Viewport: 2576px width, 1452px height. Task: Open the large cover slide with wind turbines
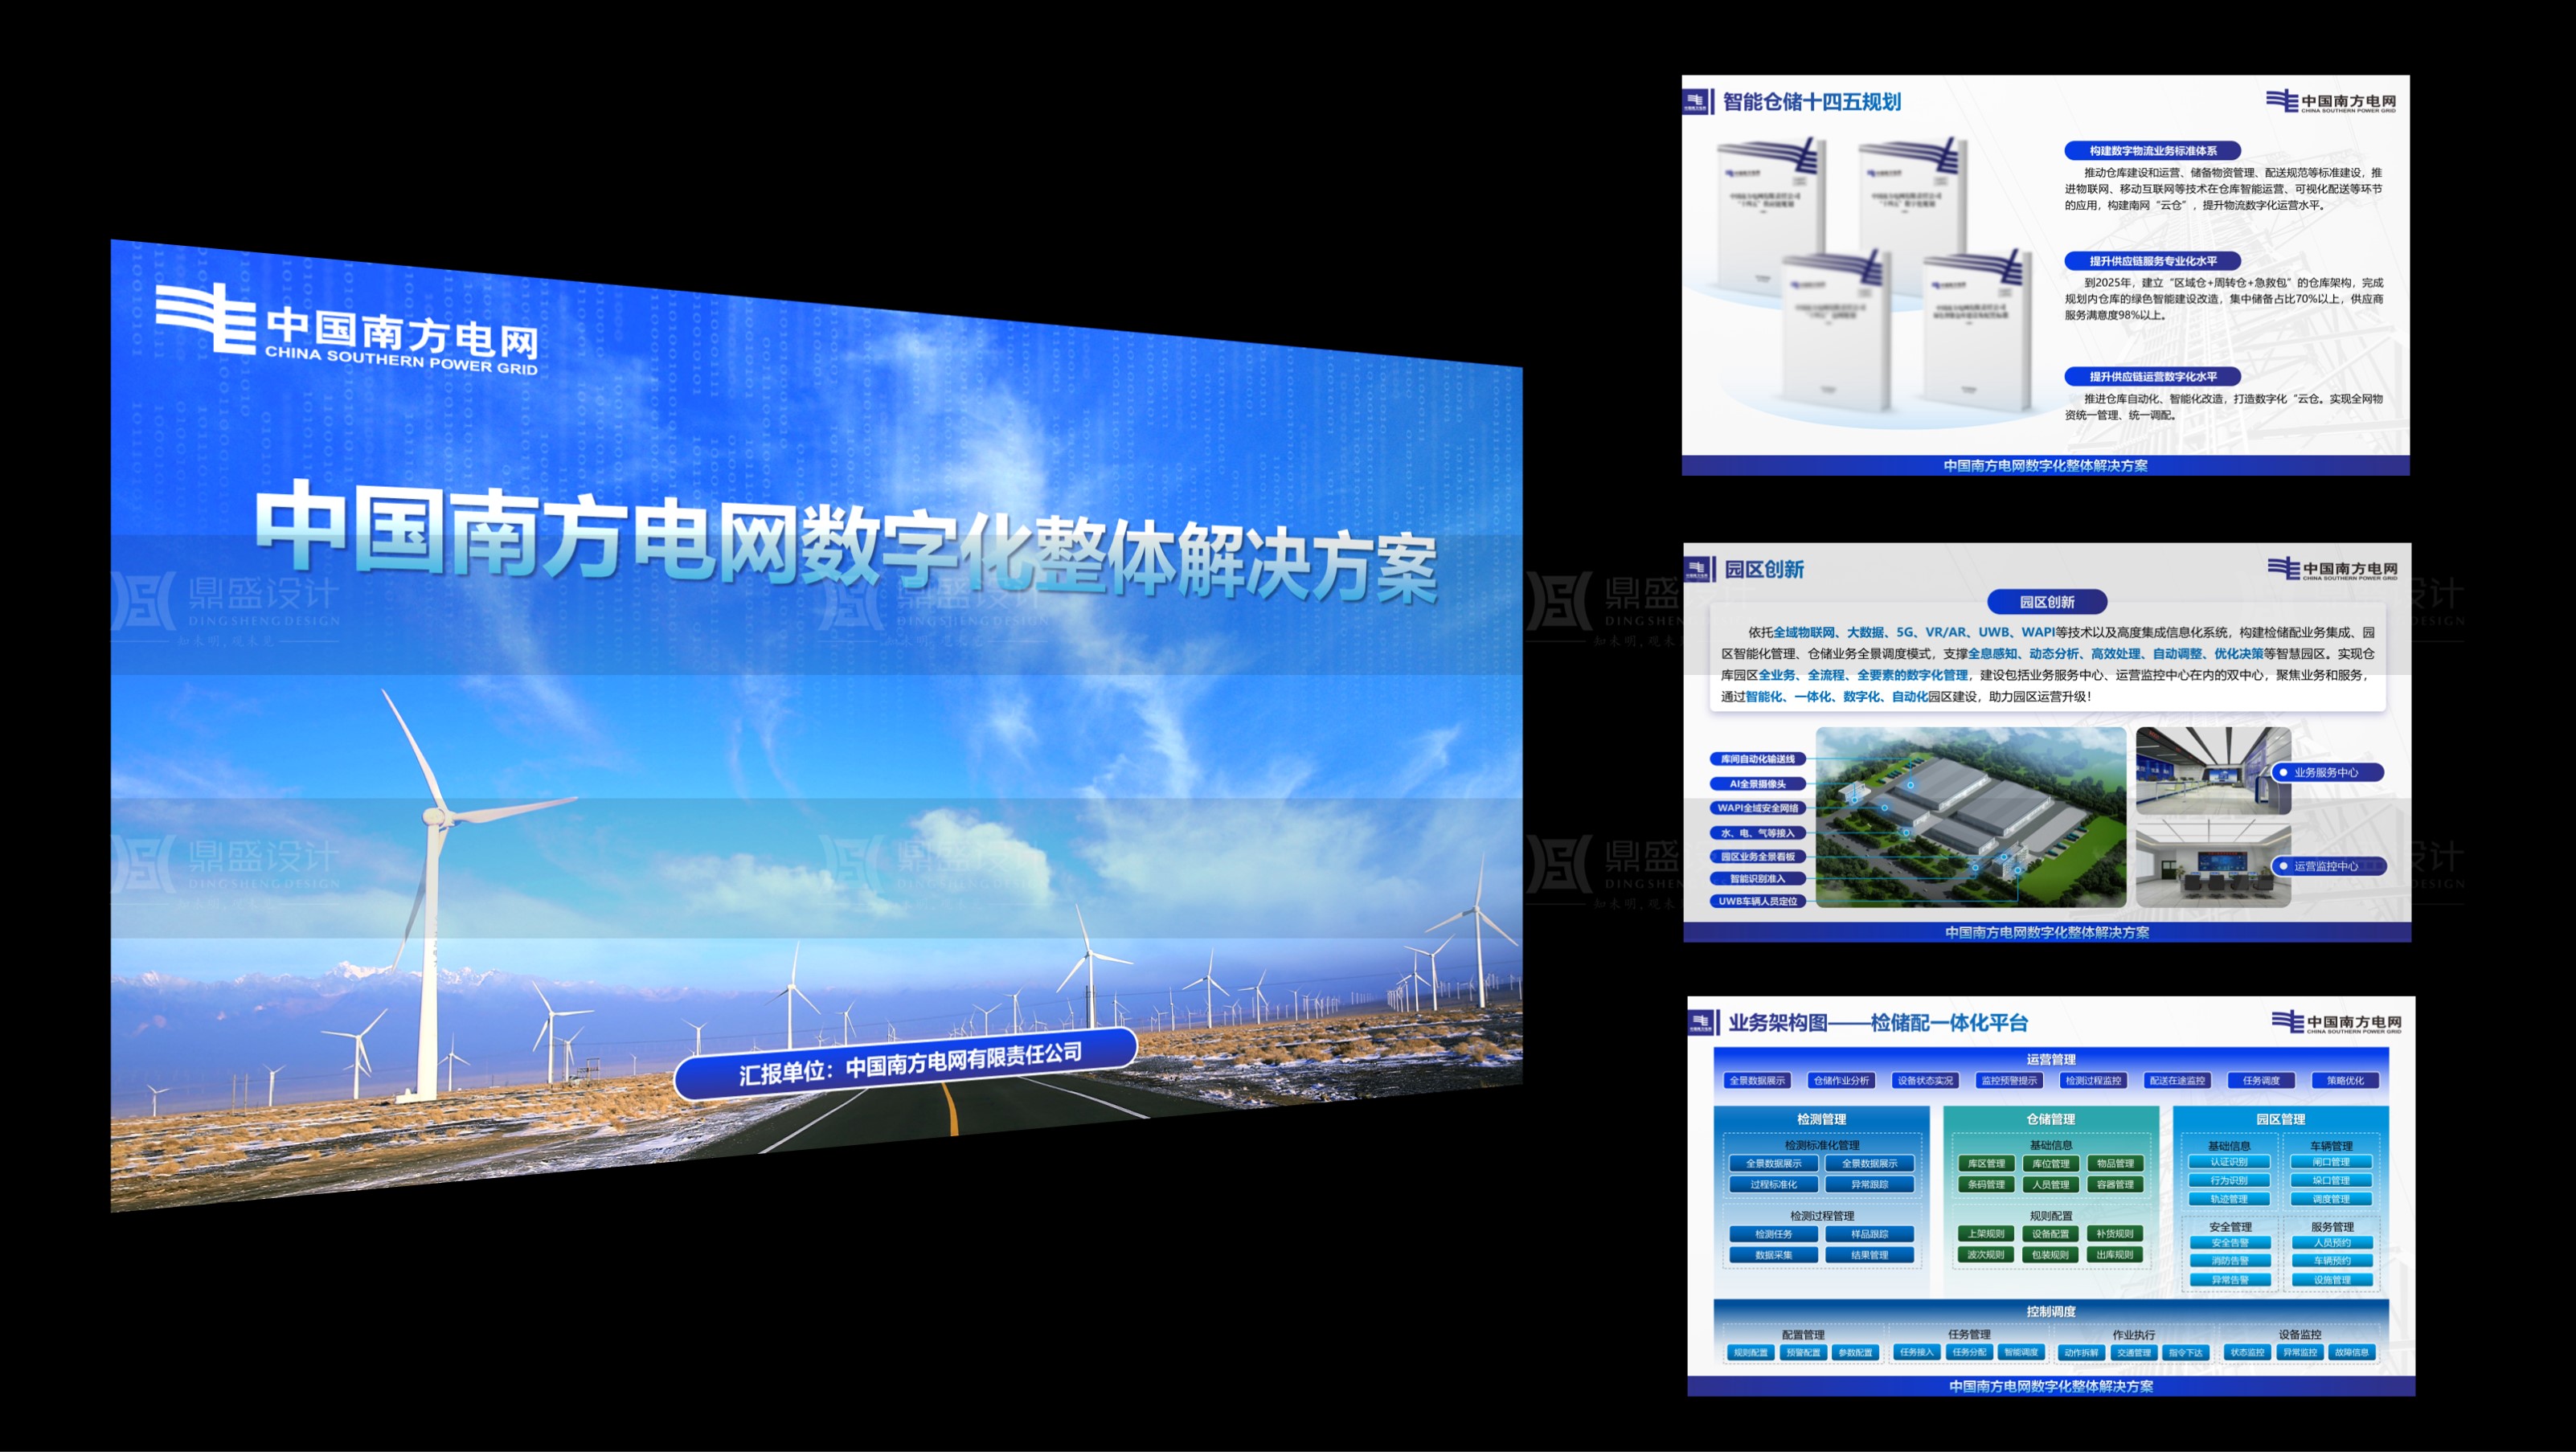pos(816,726)
